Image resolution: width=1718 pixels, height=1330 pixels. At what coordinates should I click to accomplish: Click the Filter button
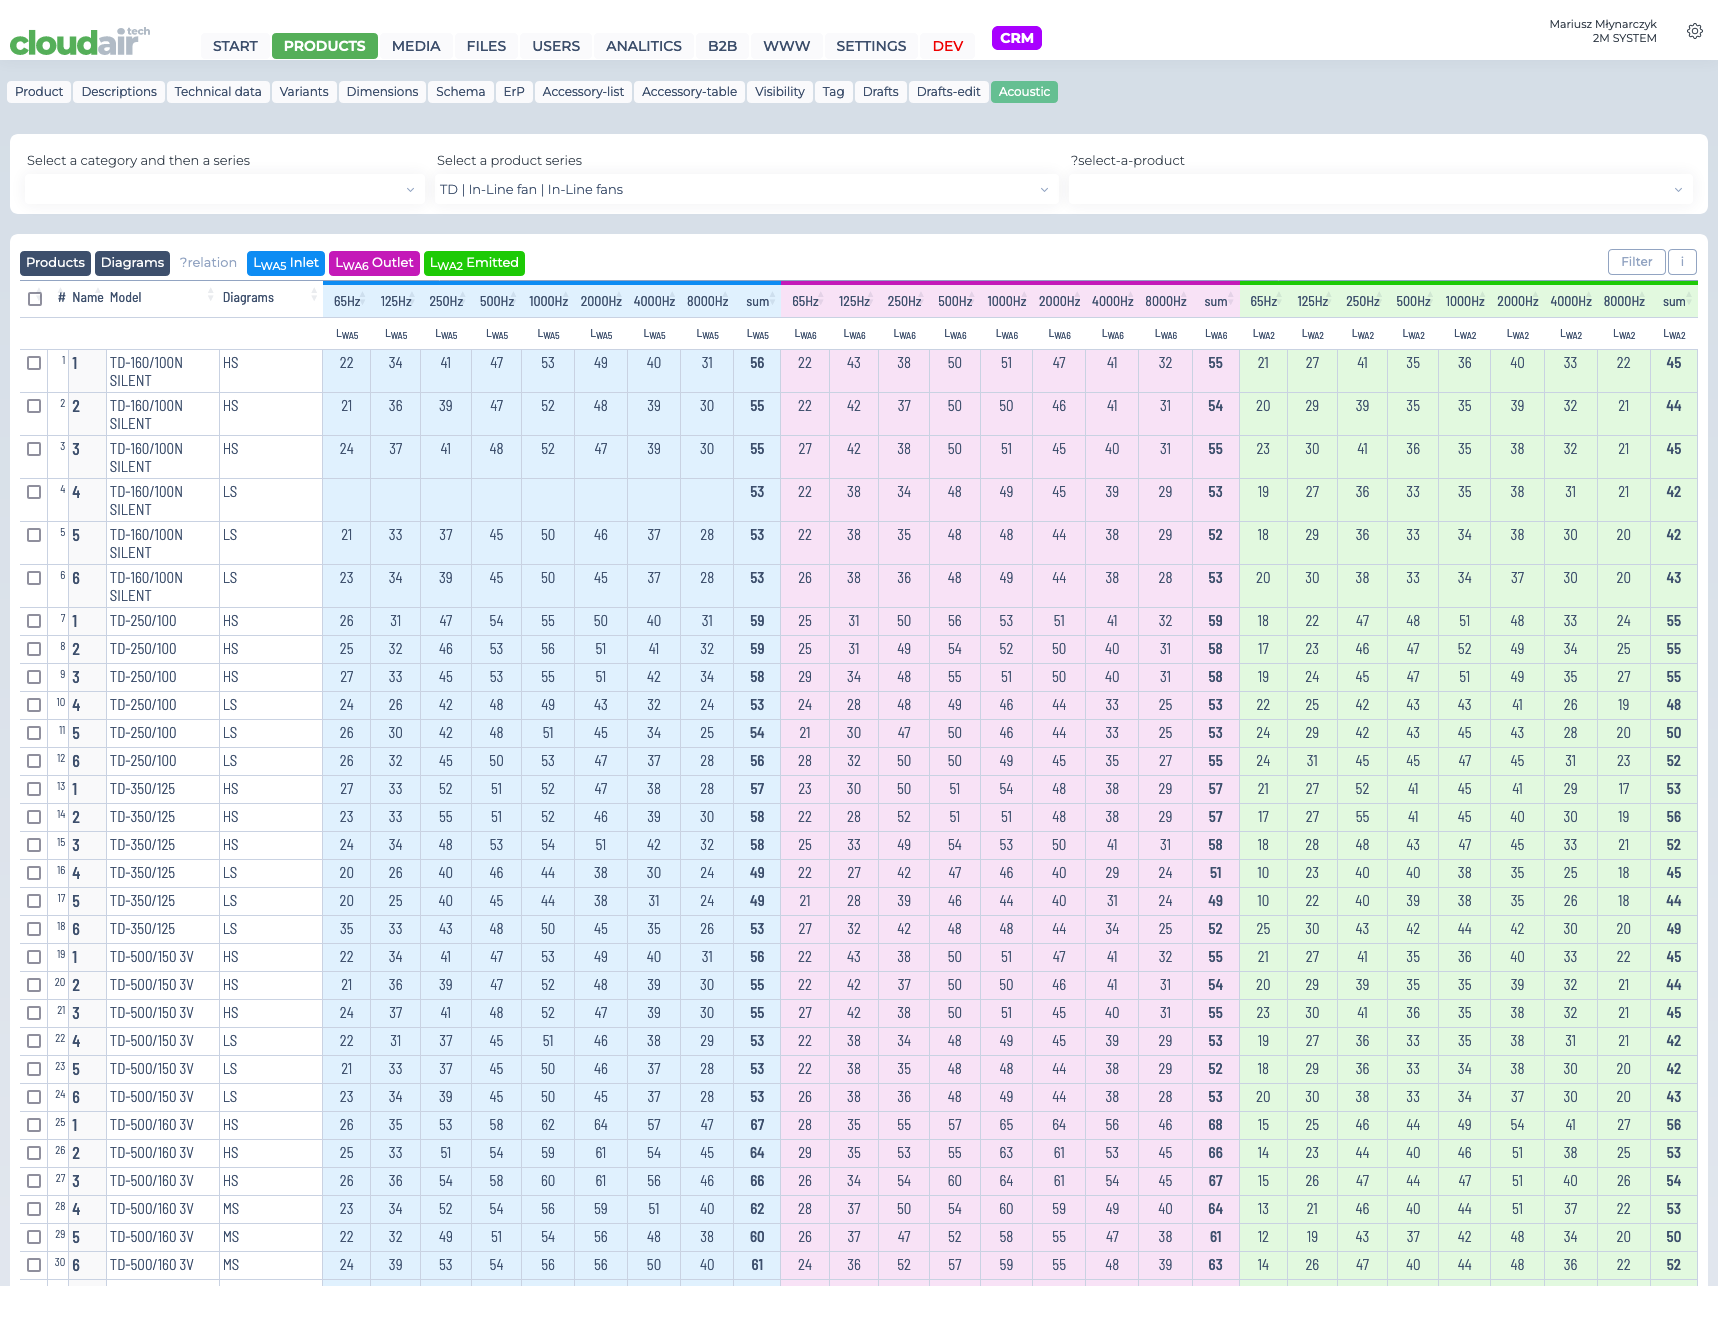coord(1637,262)
